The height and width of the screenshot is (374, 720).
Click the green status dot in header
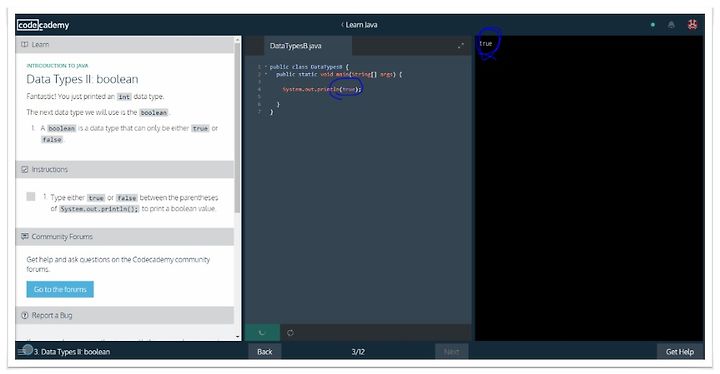pyautogui.click(x=652, y=25)
